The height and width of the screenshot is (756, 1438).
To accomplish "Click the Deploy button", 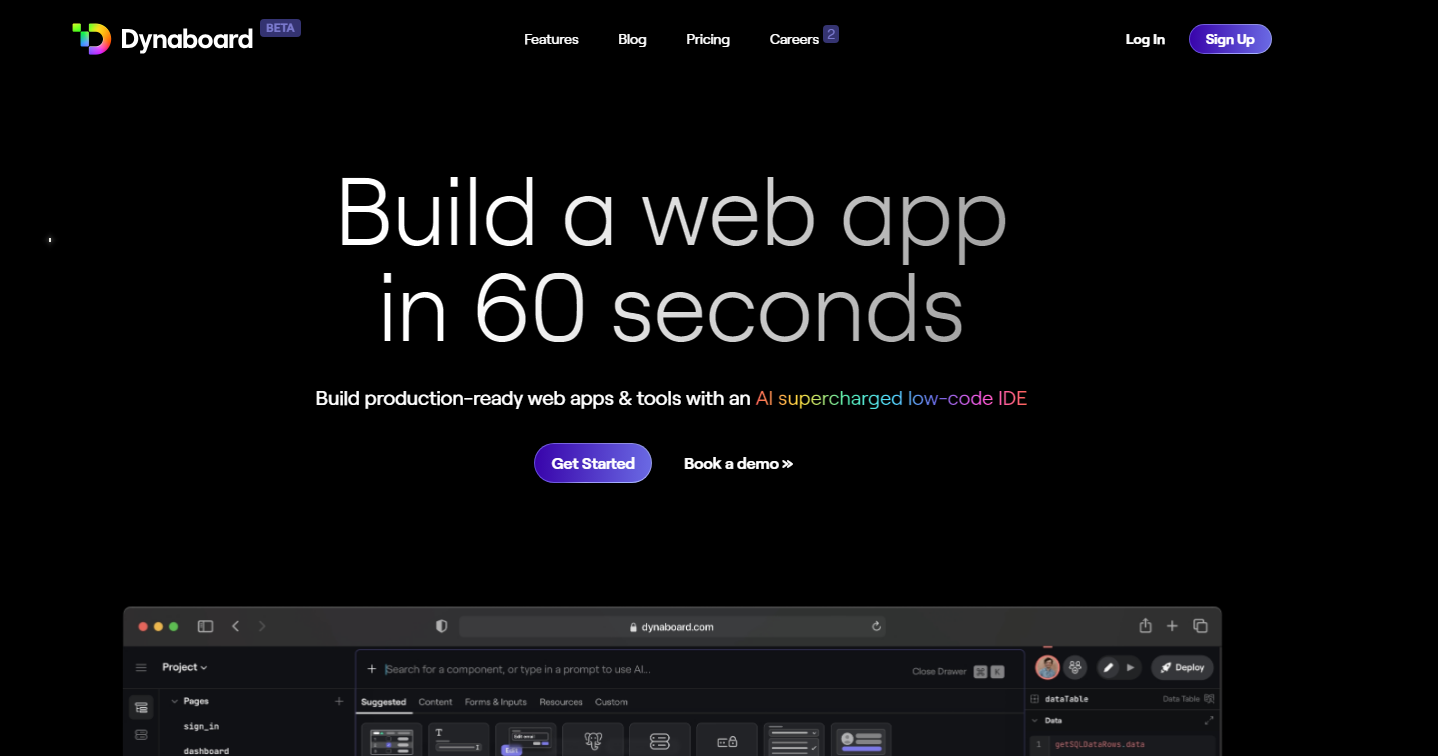I will [1182, 667].
